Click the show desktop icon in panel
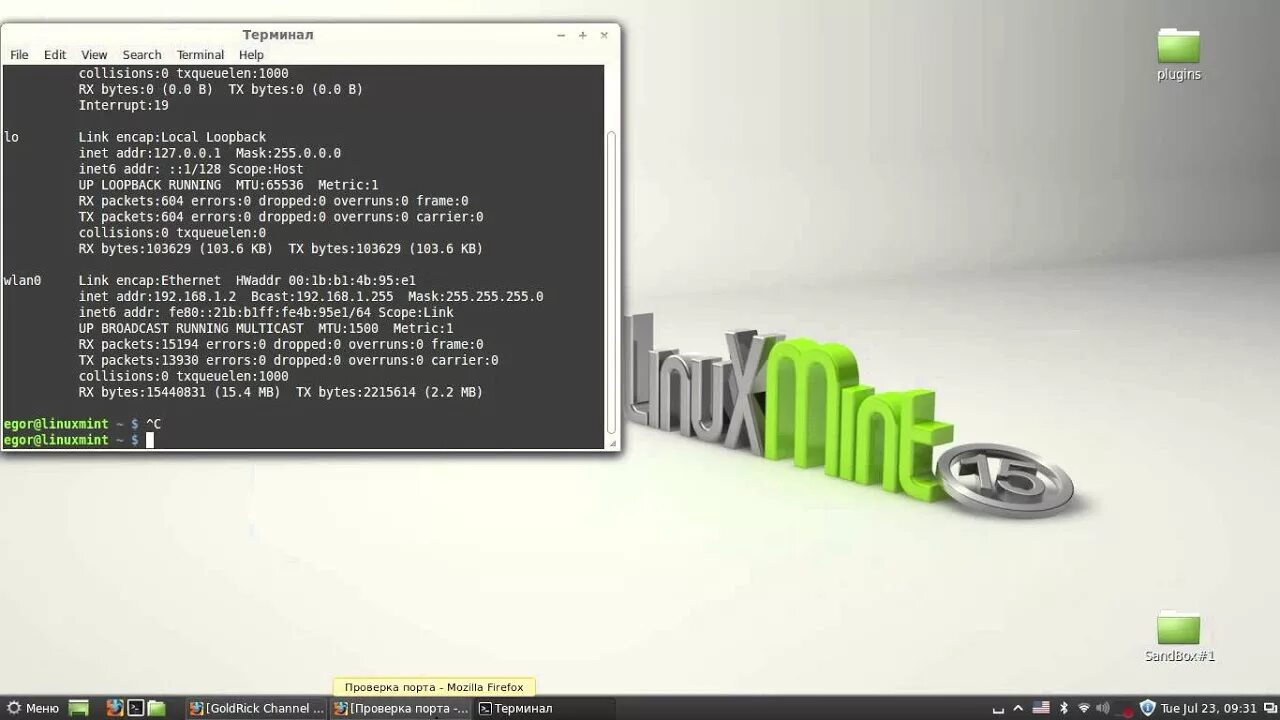This screenshot has height=720, width=1280. pyautogui.click(x=78, y=708)
